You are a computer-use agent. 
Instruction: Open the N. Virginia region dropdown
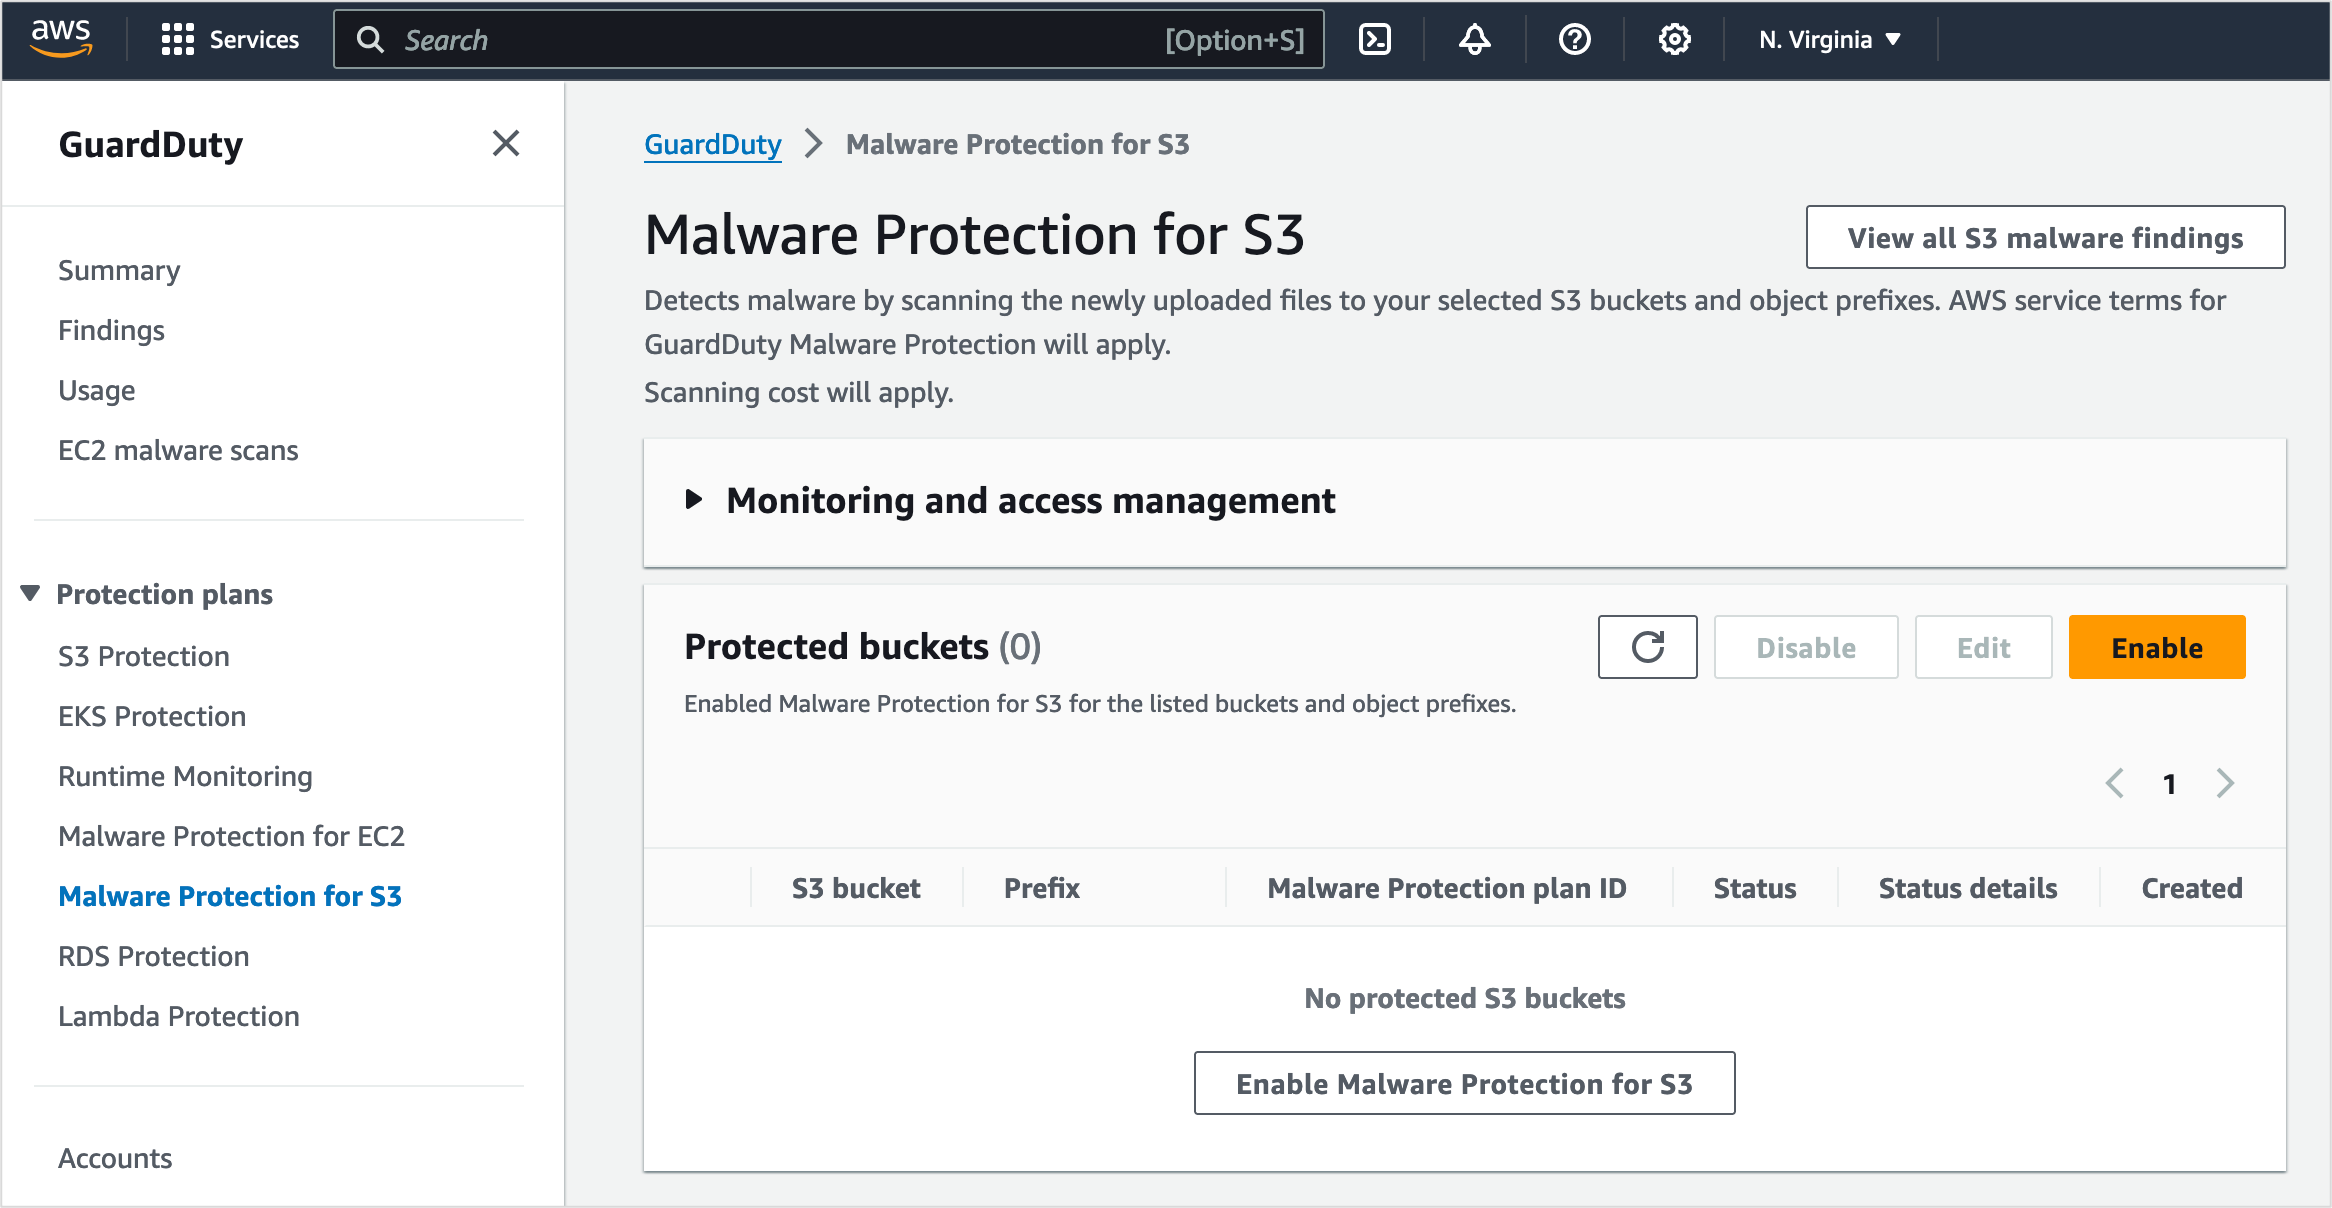[x=1829, y=40]
